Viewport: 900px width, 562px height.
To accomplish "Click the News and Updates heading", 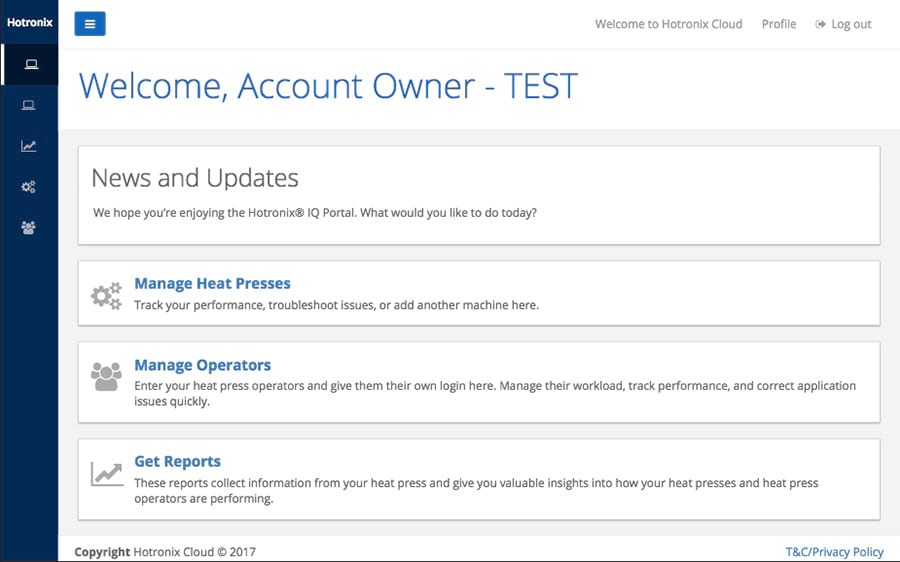I will pos(195,178).
